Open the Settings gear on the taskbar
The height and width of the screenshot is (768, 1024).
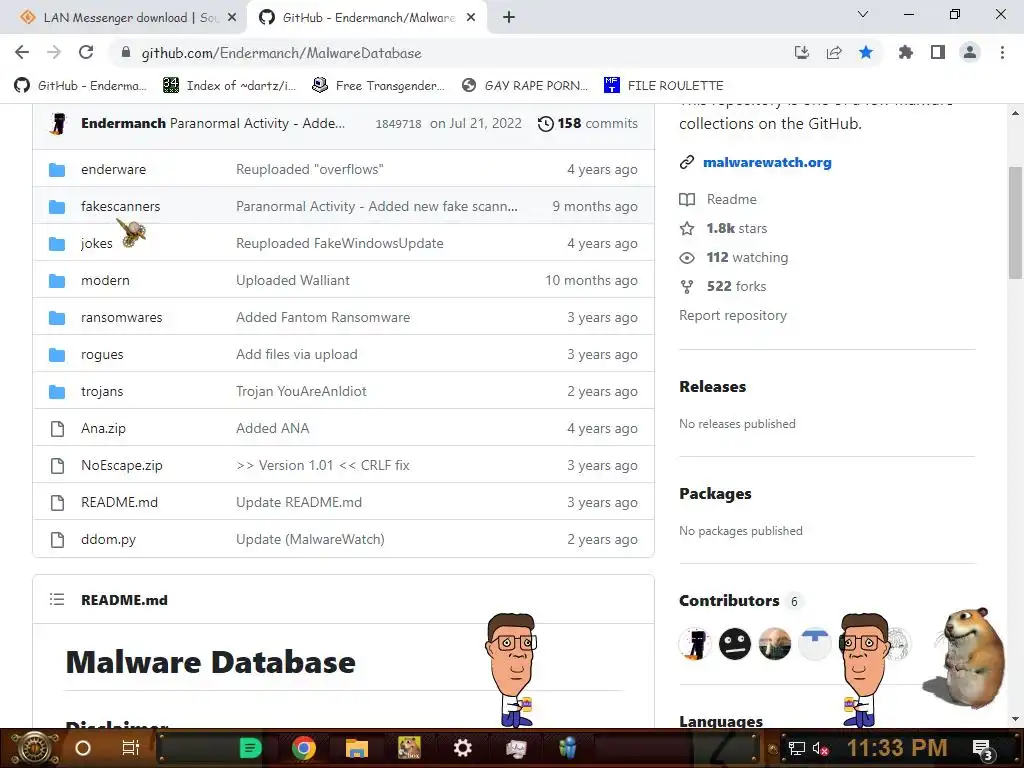click(x=462, y=748)
